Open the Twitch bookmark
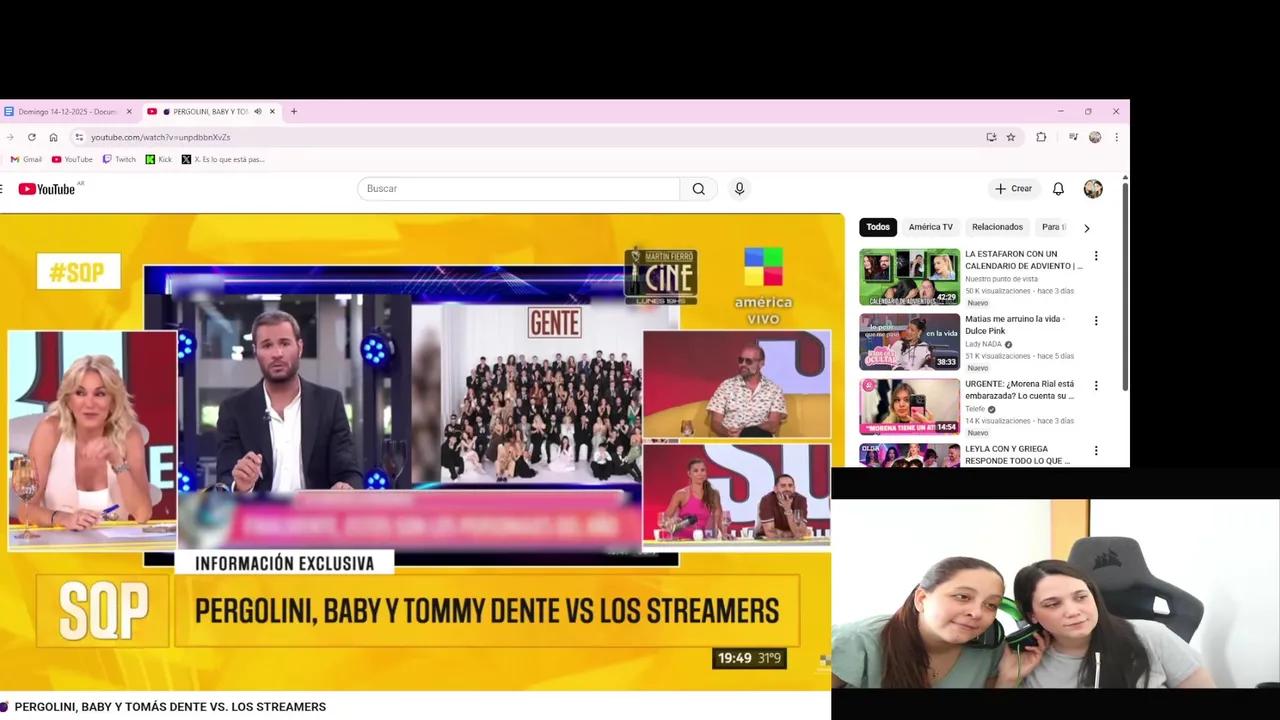 pyautogui.click(x=119, y=159)
